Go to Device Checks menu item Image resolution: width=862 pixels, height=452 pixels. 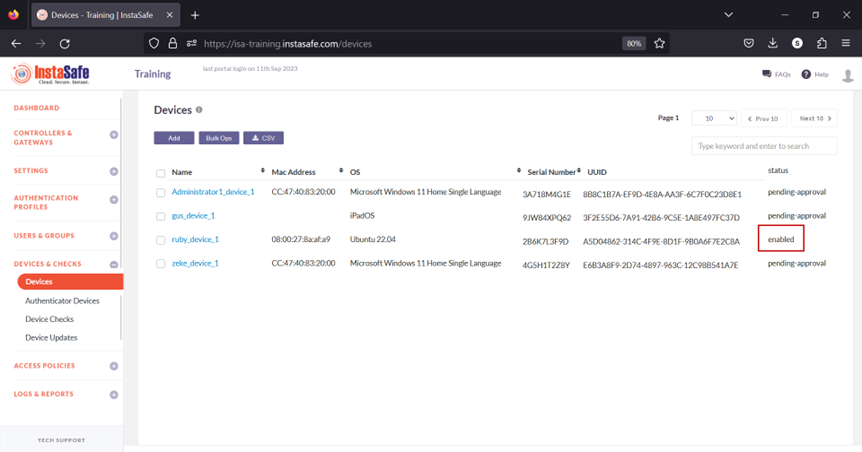[51, 319]
